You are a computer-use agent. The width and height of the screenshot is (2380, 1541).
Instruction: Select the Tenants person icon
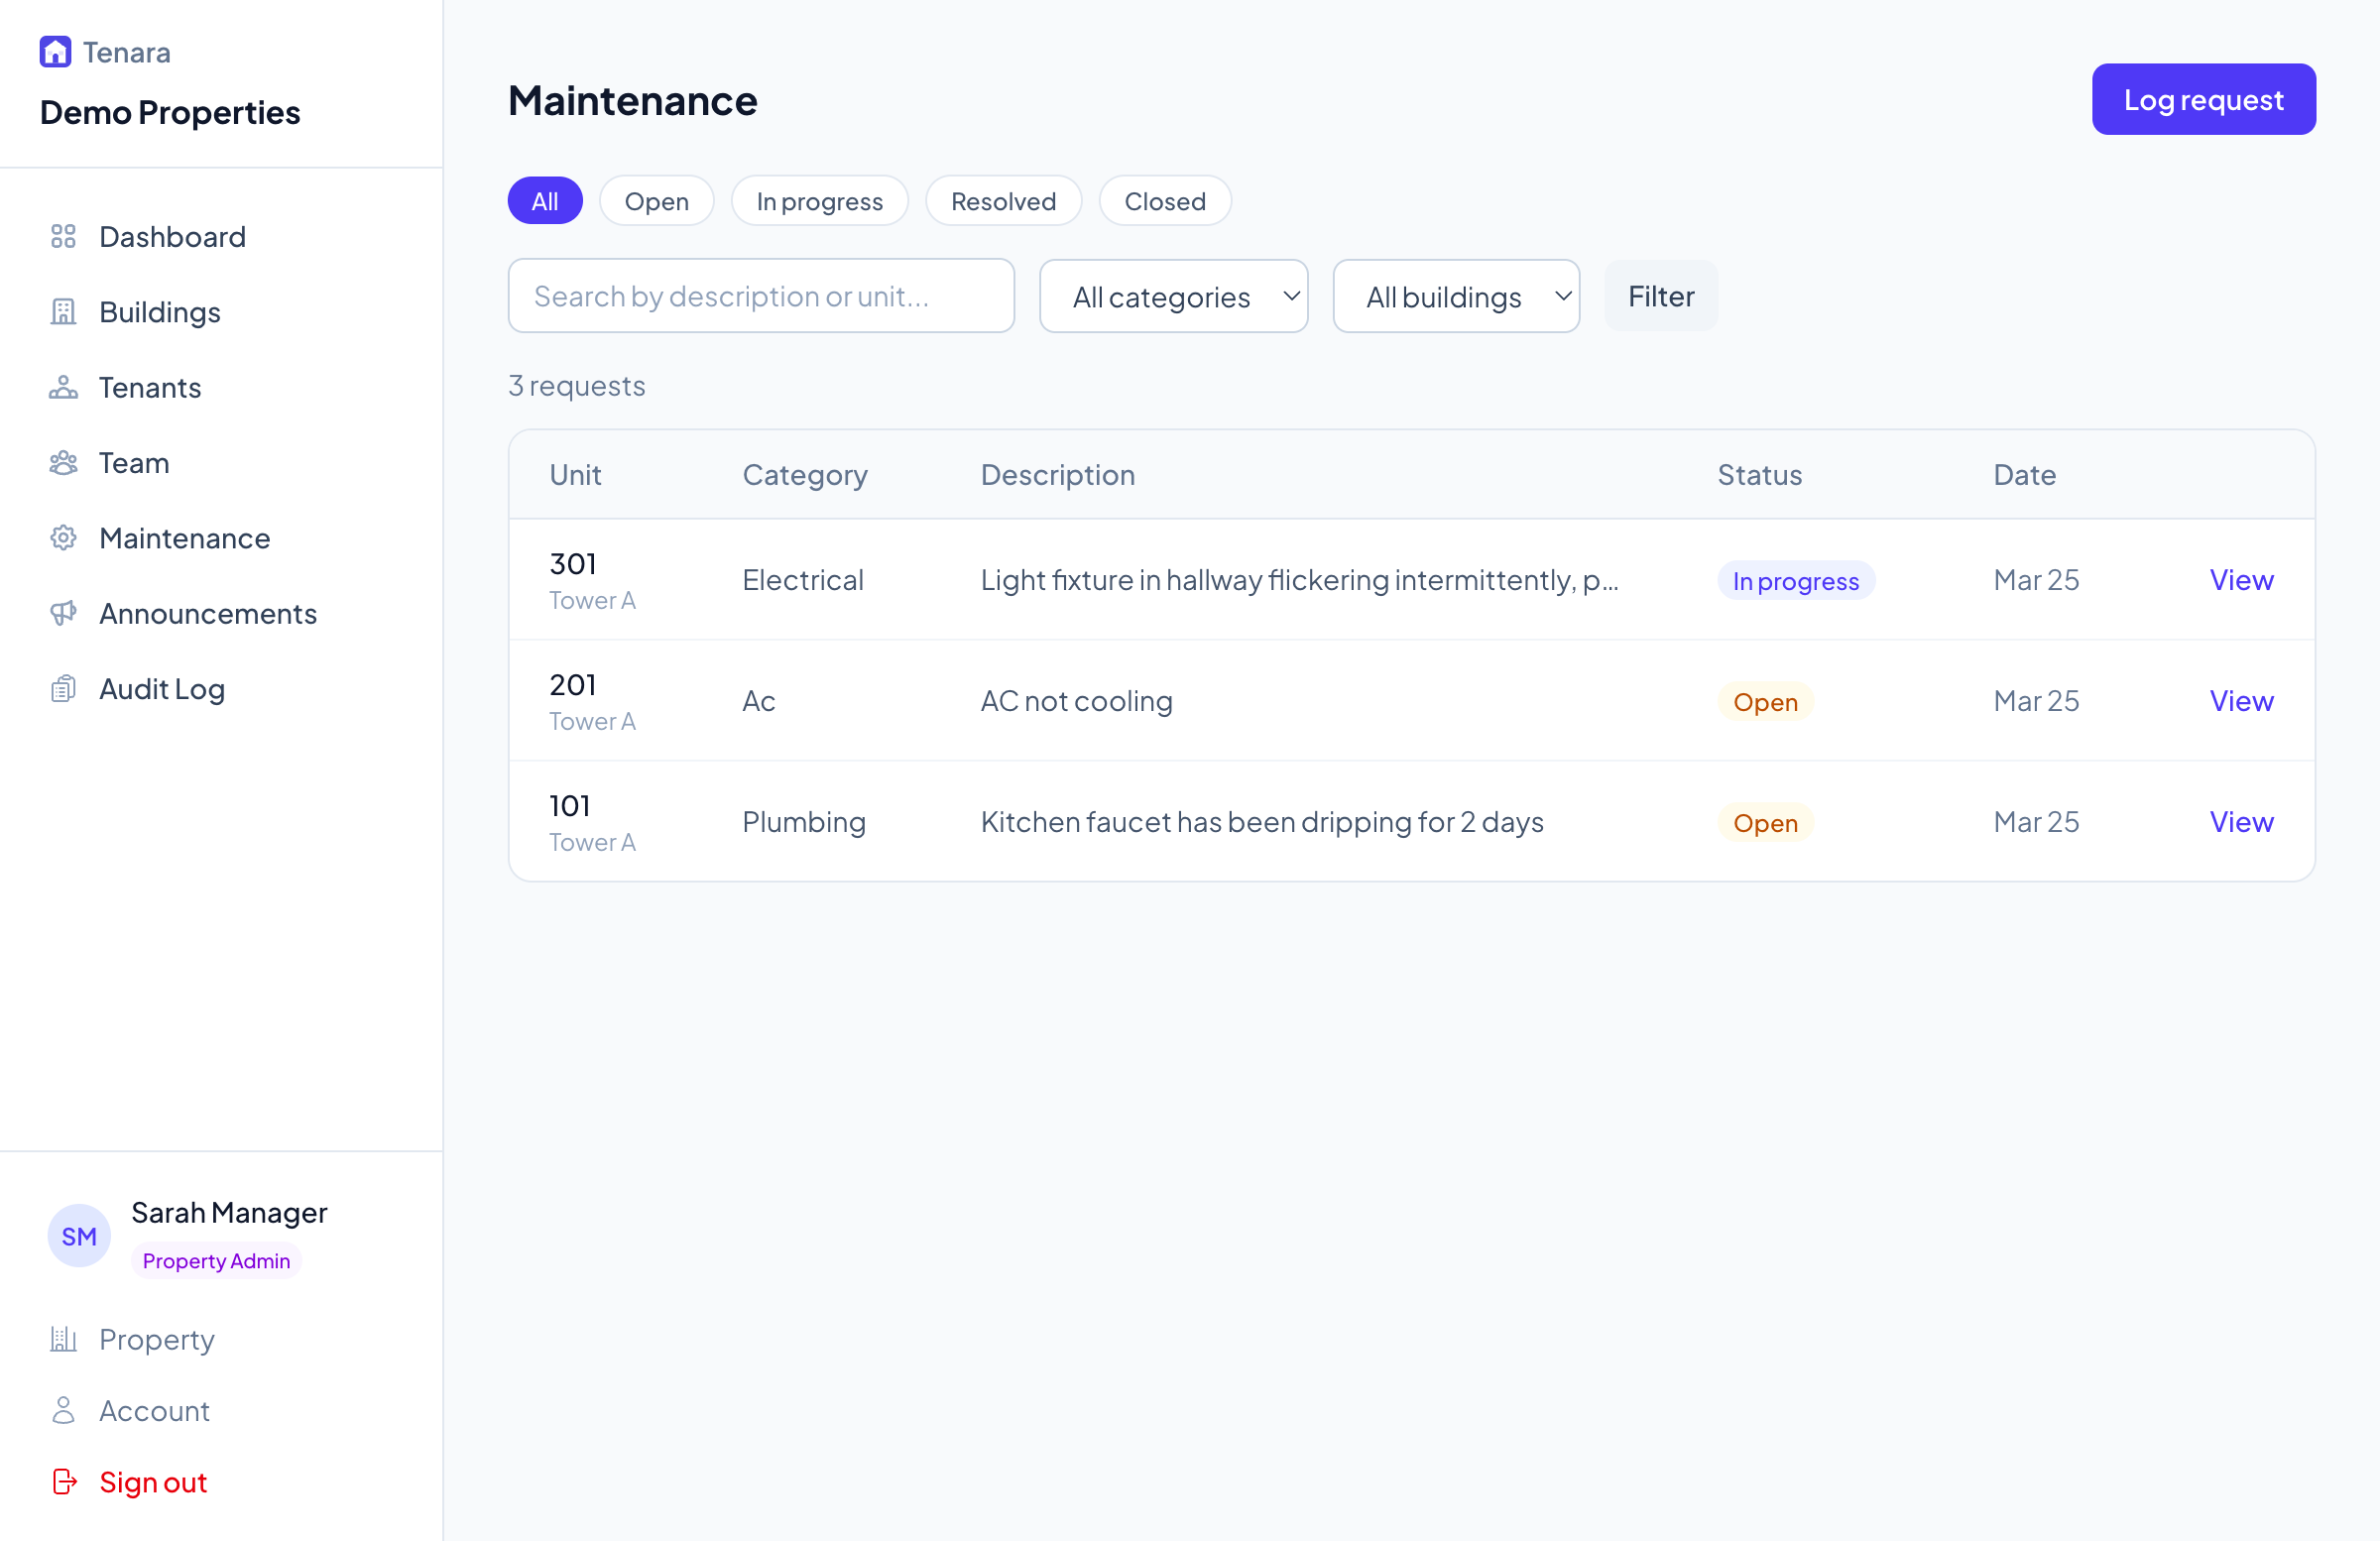coord(64,387)
